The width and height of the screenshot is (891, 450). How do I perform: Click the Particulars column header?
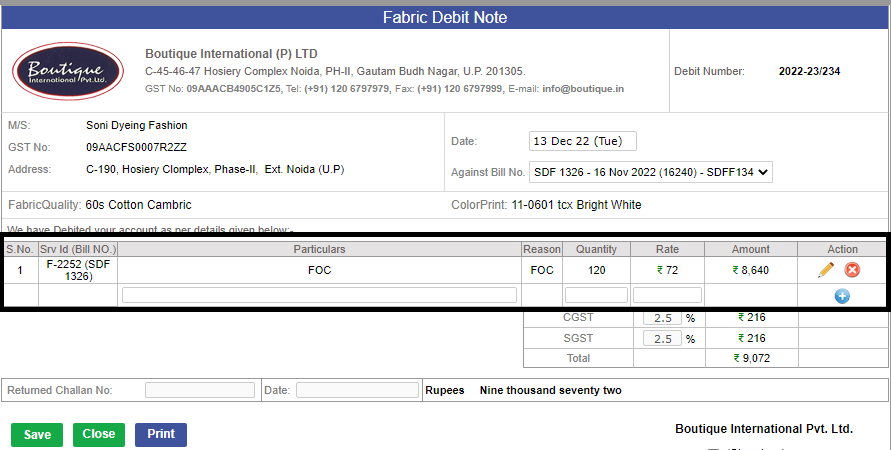[319, 249]
